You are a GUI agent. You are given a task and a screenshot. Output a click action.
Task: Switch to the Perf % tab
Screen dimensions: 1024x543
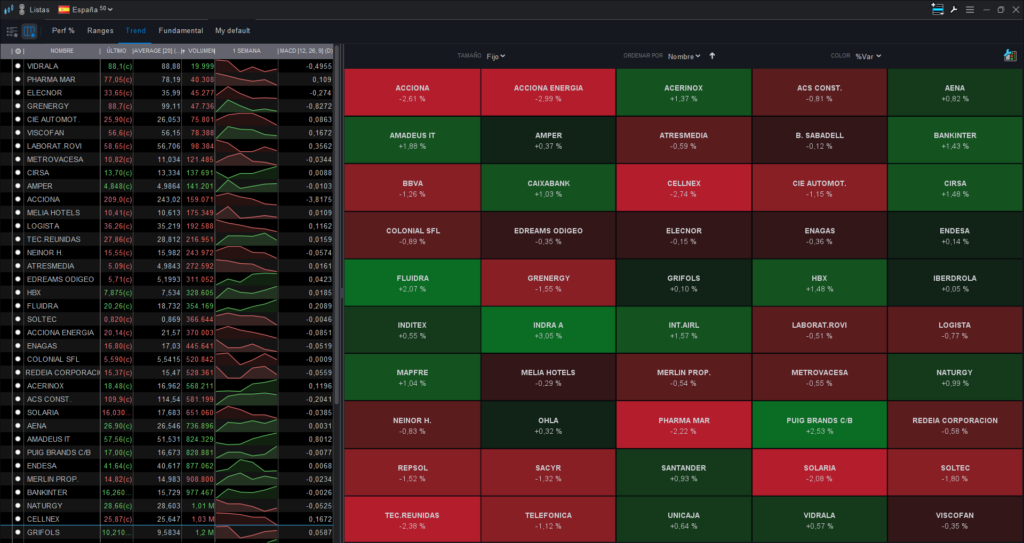[x=63, y=31]
